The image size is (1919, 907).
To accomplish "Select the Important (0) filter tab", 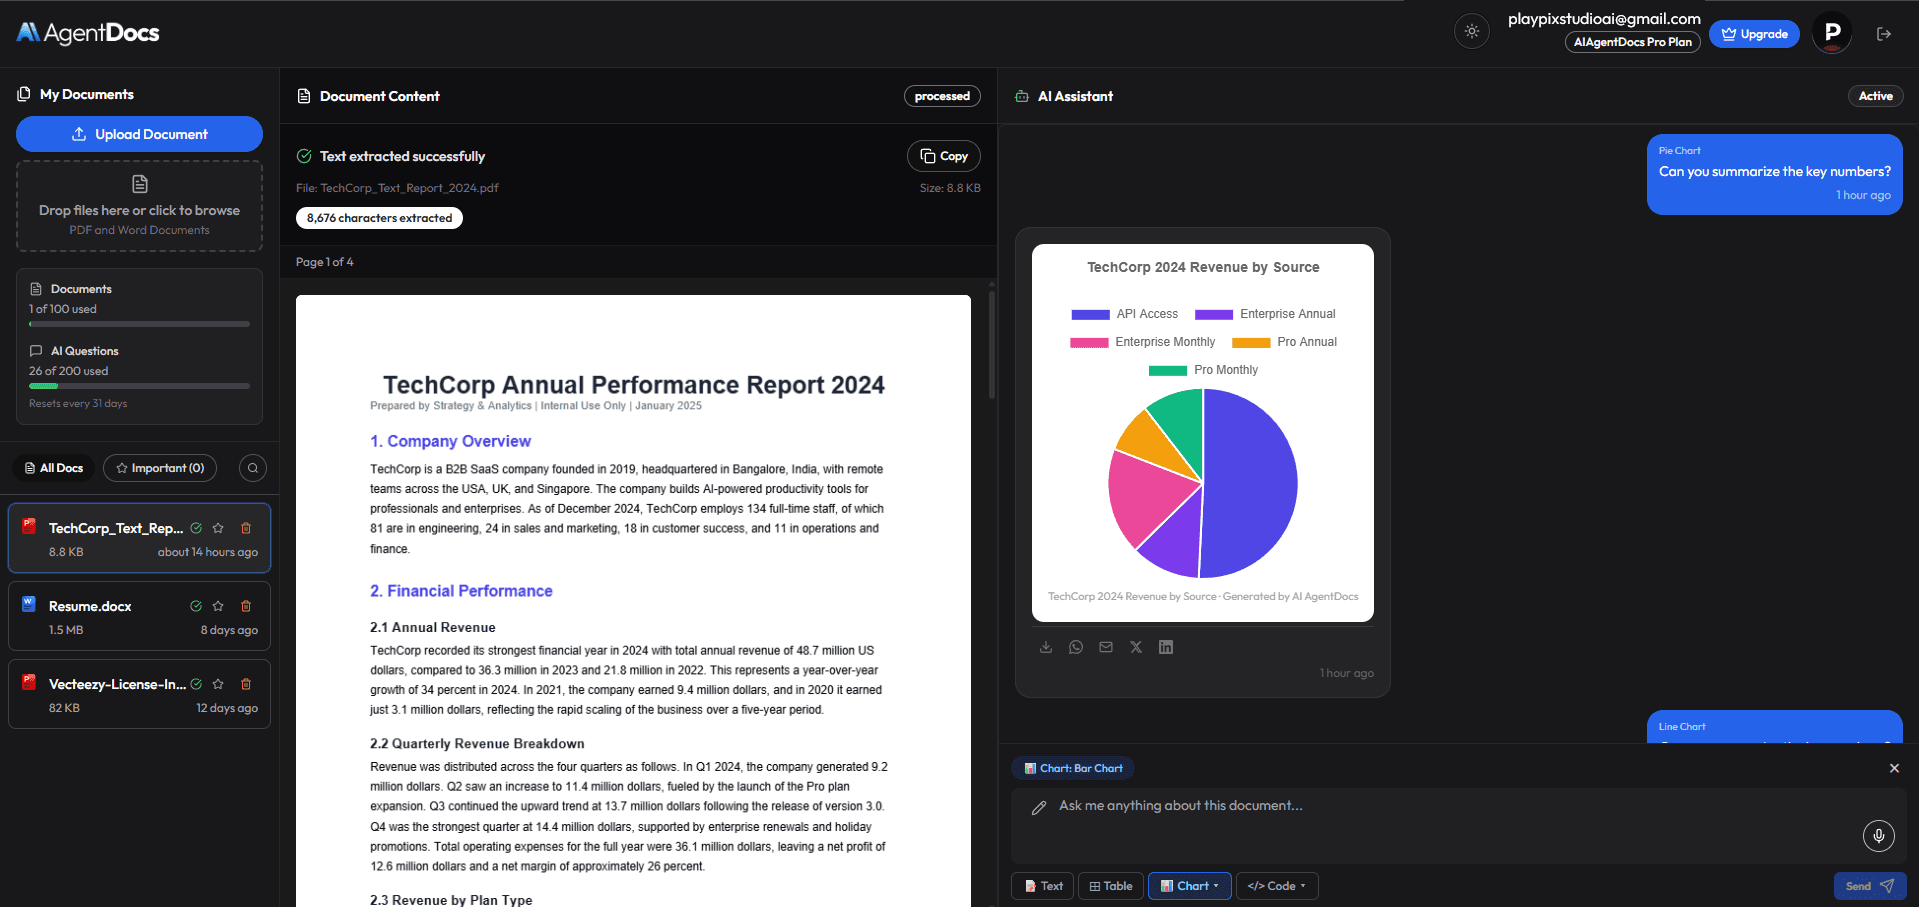I will (160, 468).
